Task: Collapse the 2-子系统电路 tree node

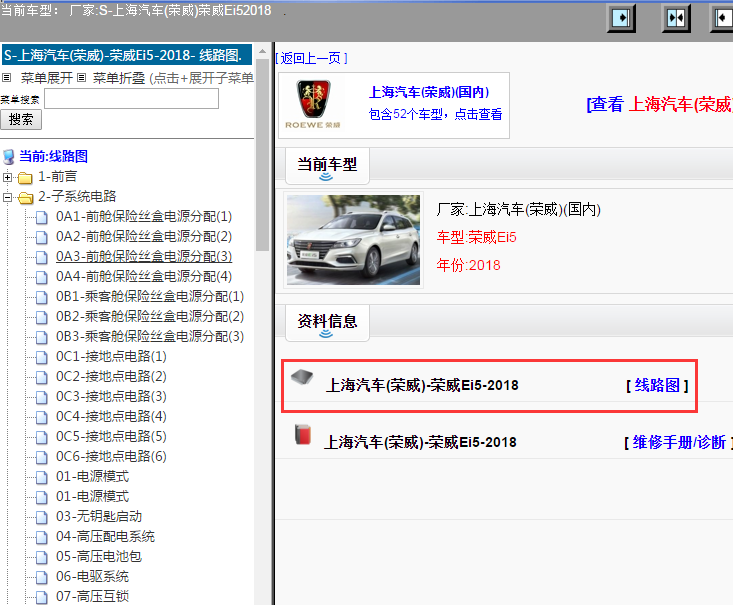Action: 7,197
